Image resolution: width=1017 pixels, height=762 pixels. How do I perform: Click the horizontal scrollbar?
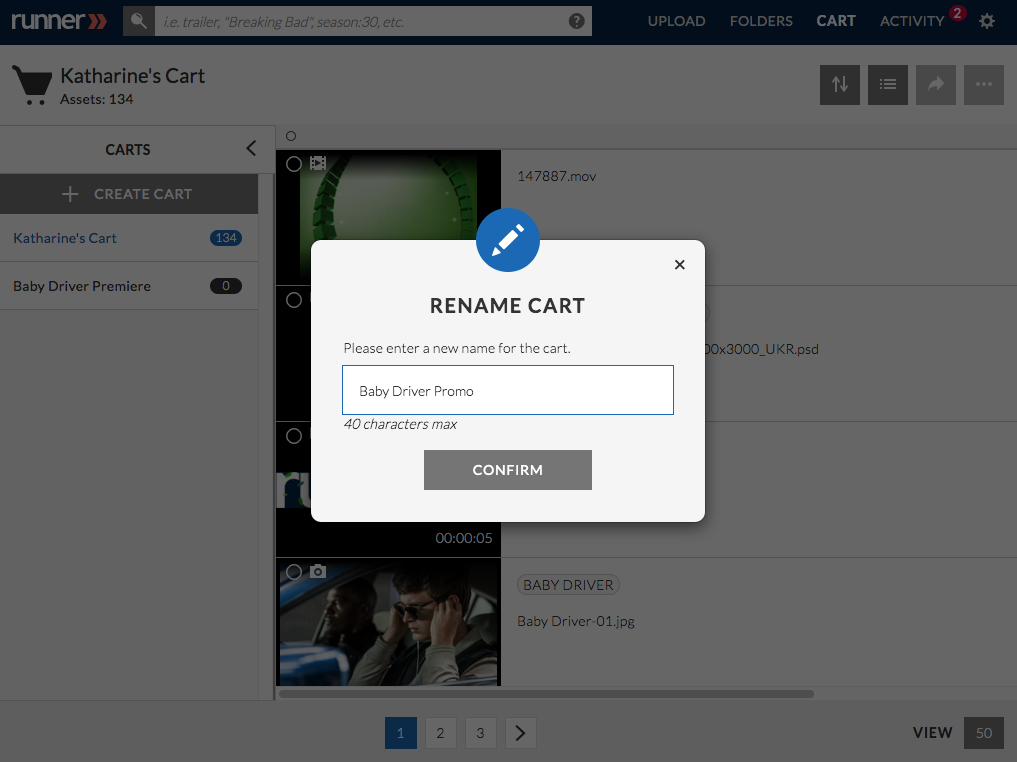point(546,694)
